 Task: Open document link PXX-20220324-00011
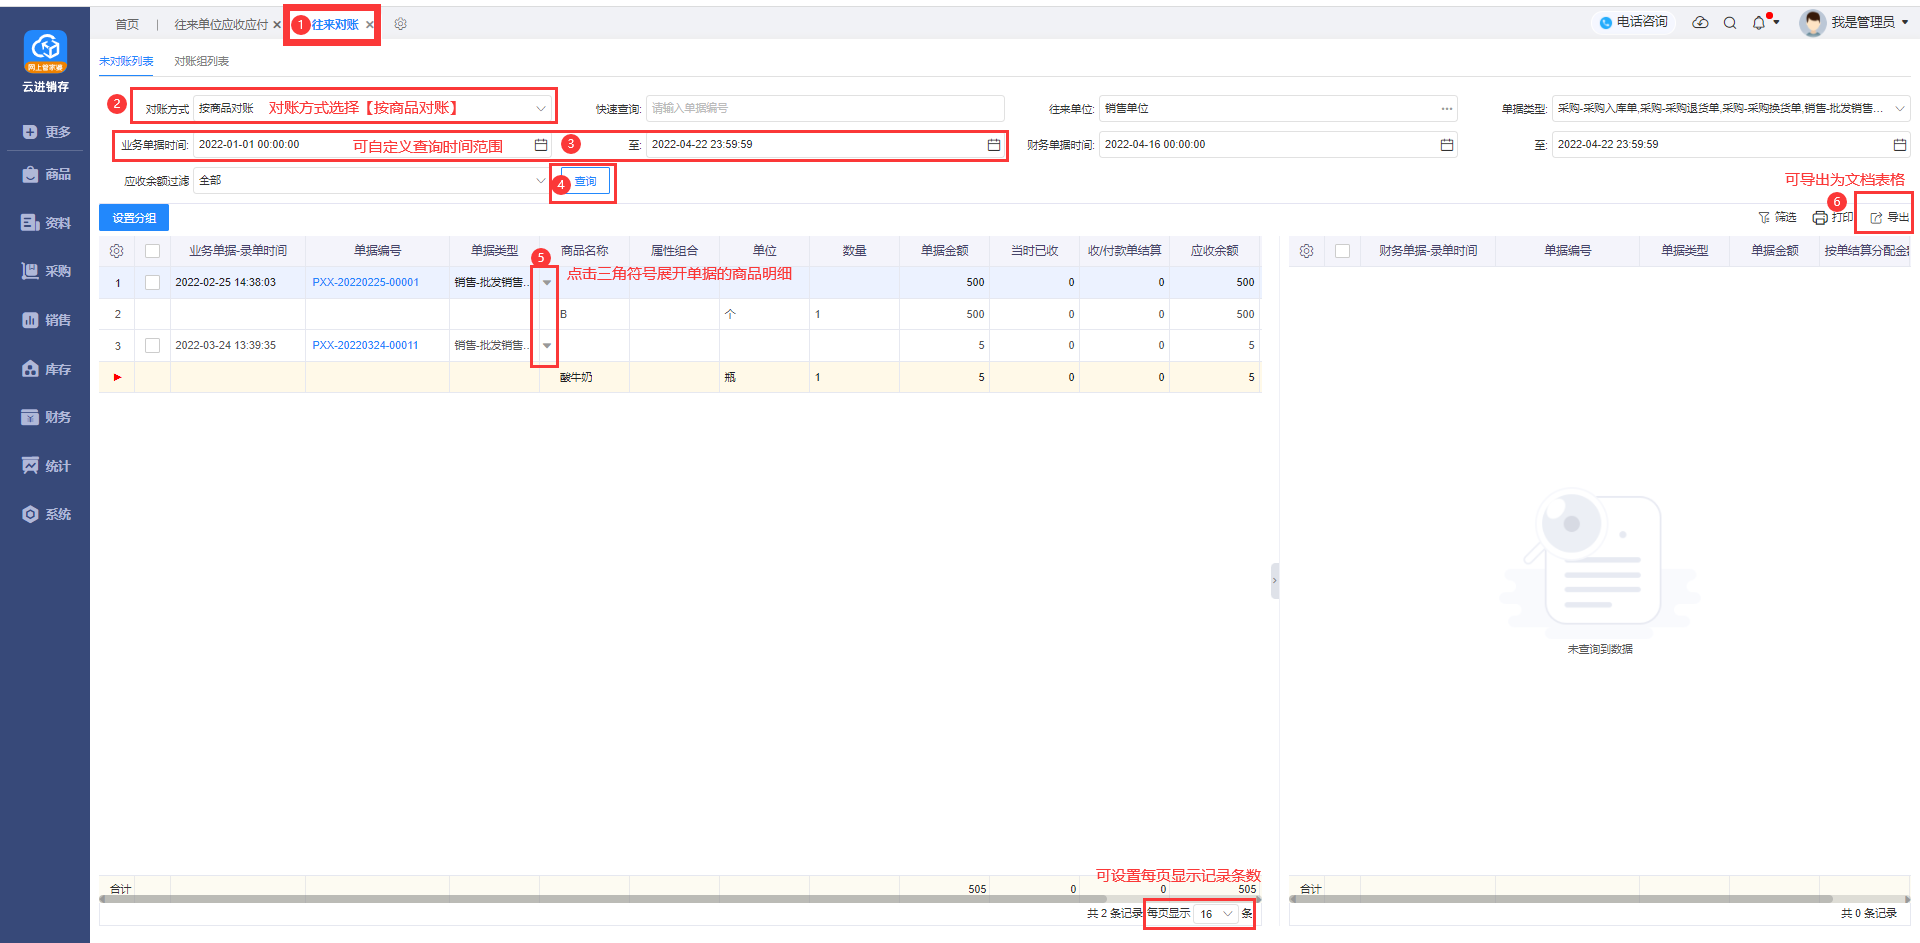click(365, 346)
